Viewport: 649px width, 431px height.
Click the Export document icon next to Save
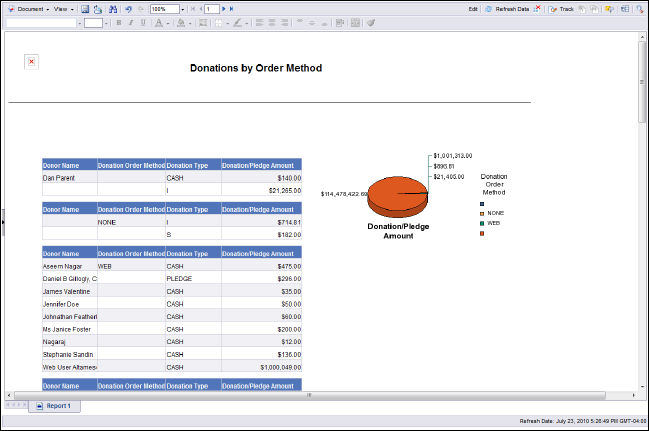tap(98, 8)
